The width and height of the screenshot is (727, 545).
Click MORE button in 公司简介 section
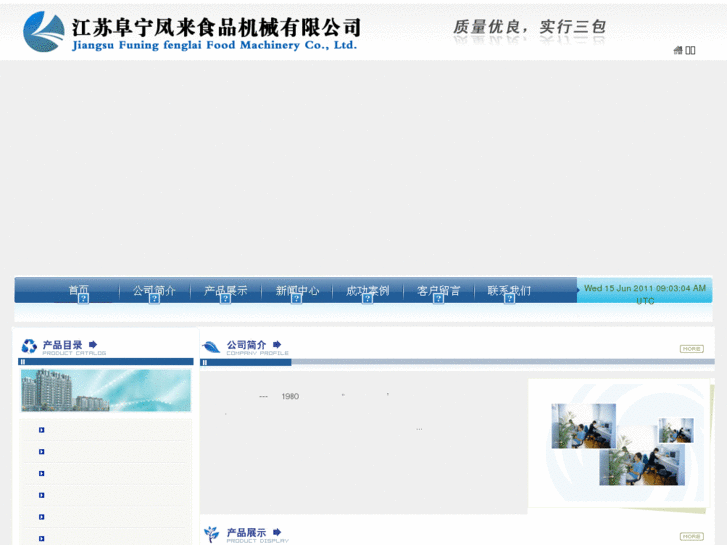(692, 349)
